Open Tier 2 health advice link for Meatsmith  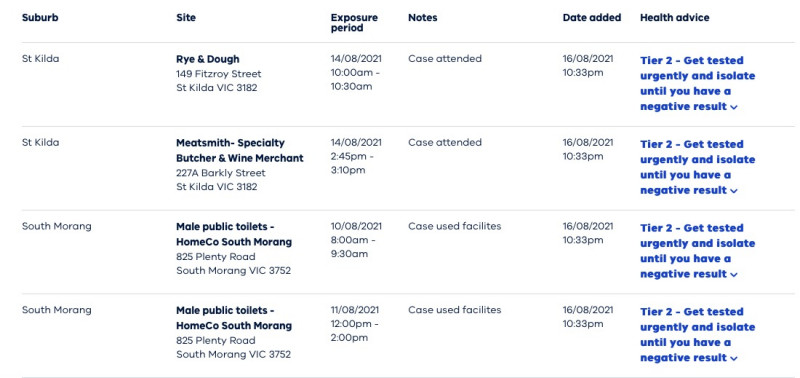click(697, 167)
